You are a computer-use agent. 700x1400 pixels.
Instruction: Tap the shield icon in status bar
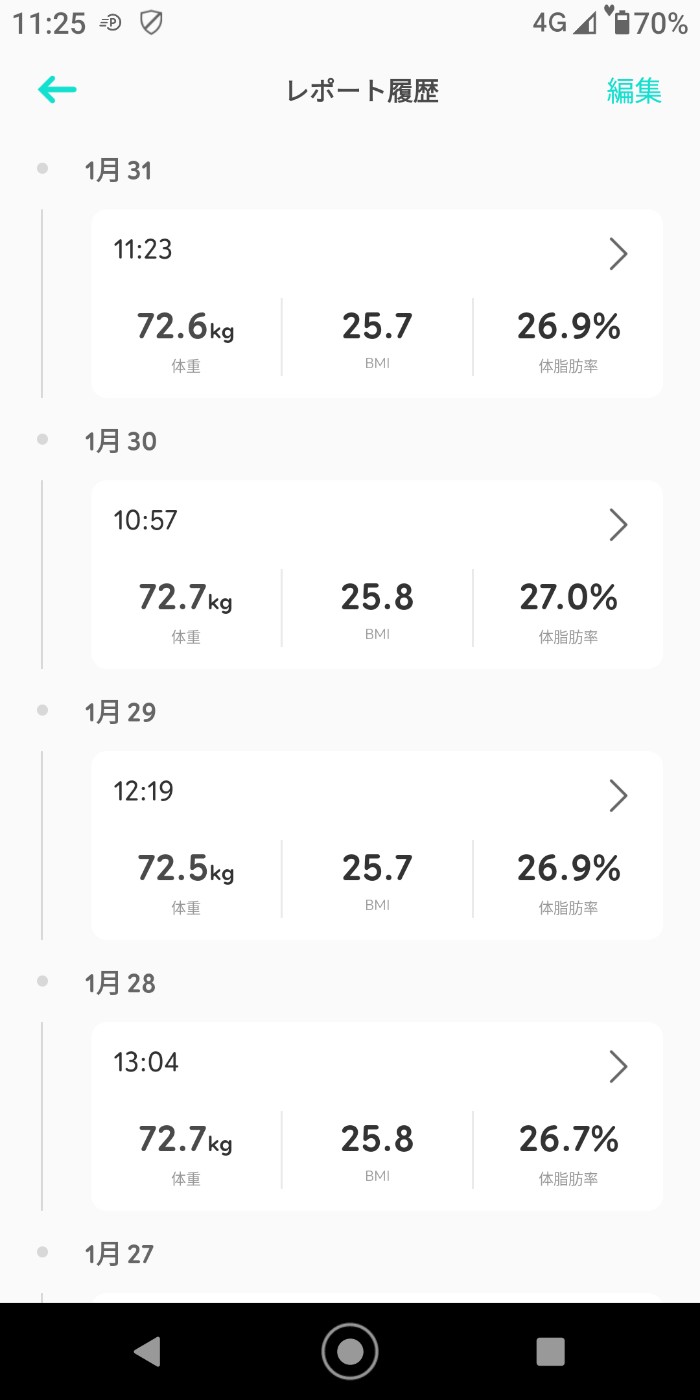click(151, 22)
